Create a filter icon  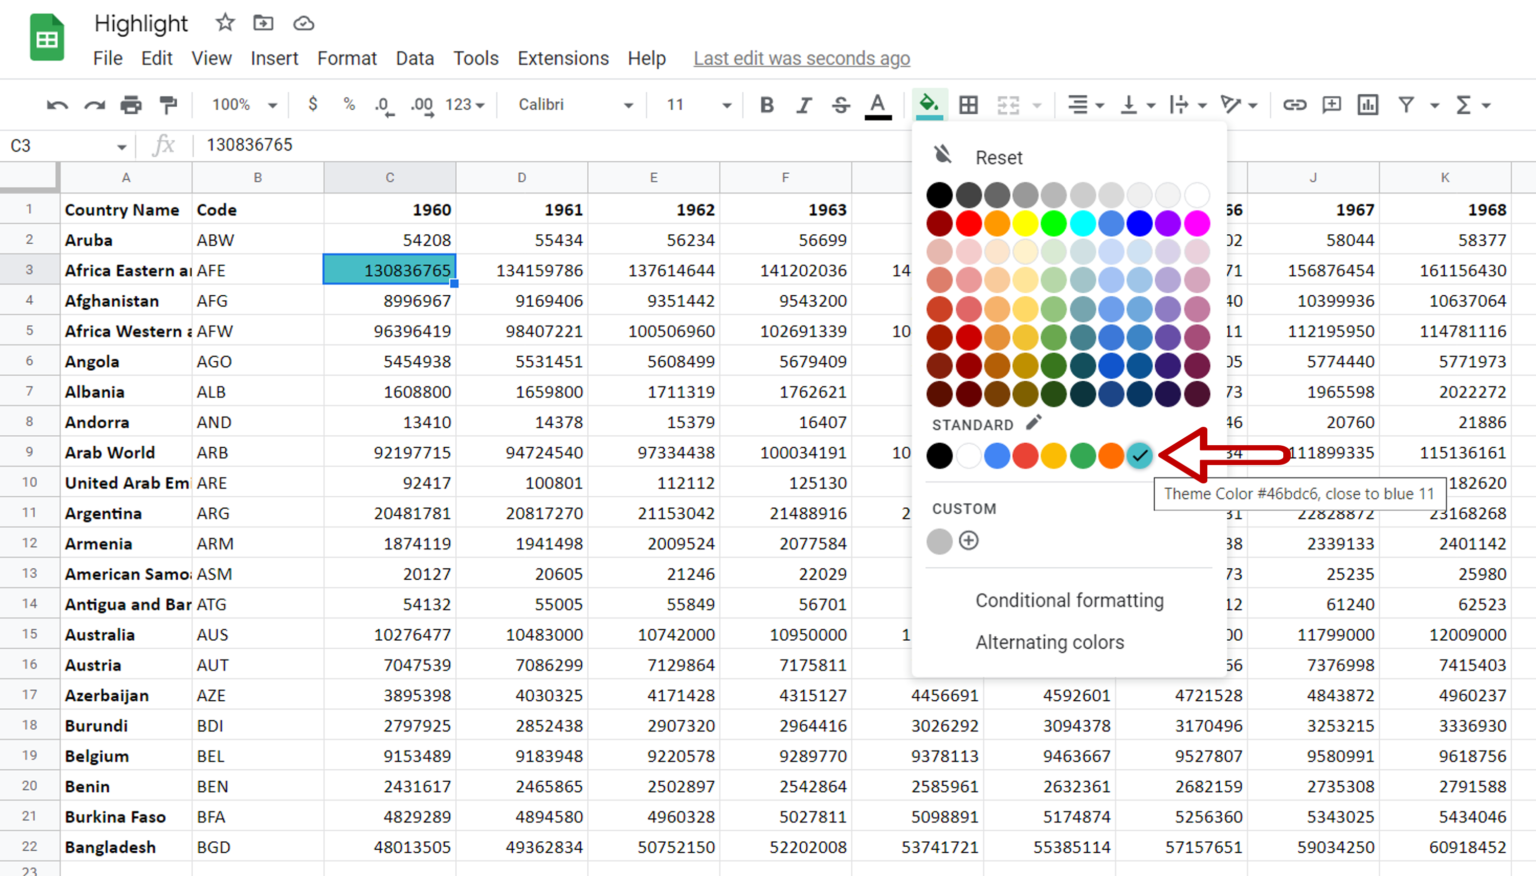(1406, 105)
